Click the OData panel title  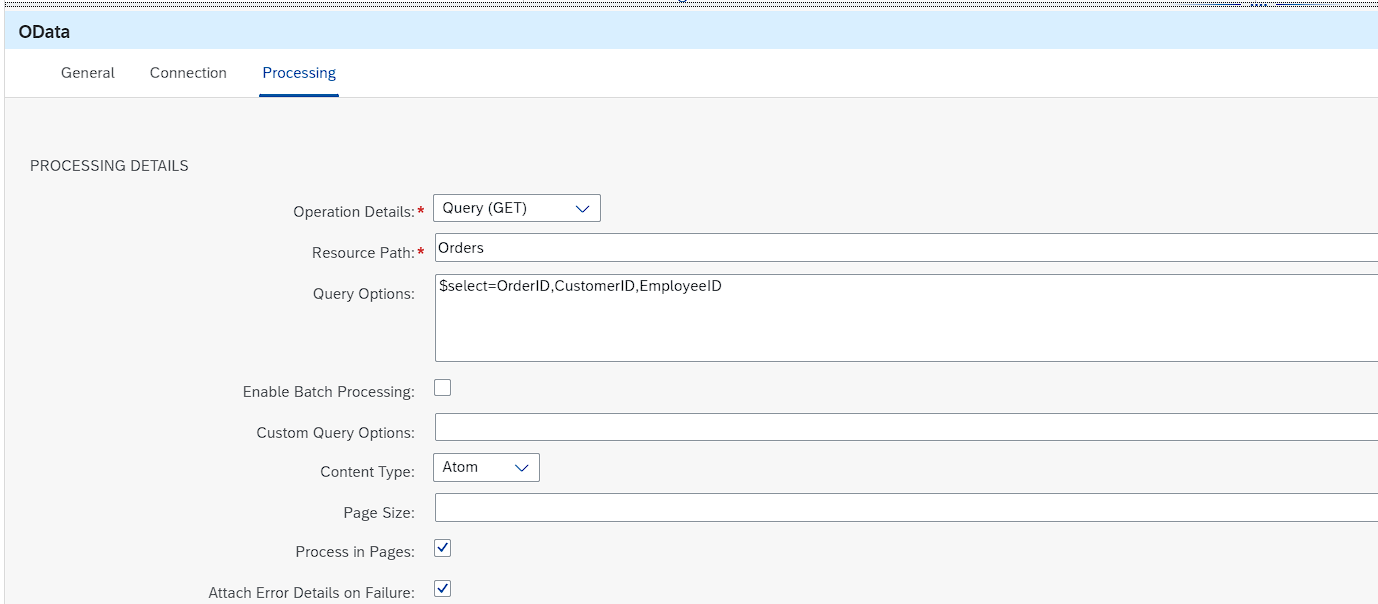(43, 31)
